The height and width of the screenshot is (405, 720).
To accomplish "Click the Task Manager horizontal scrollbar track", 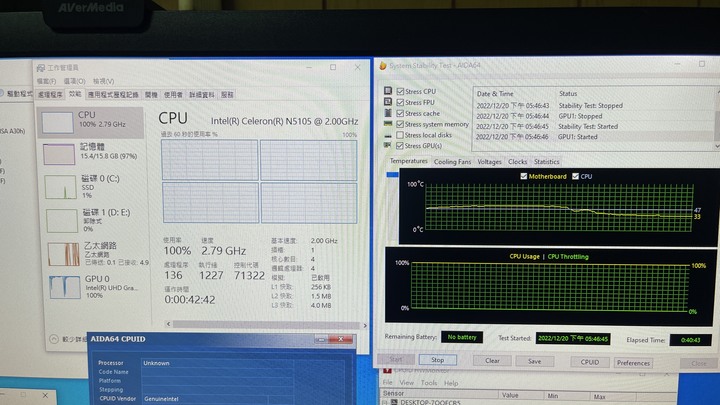I will point(266,325).
